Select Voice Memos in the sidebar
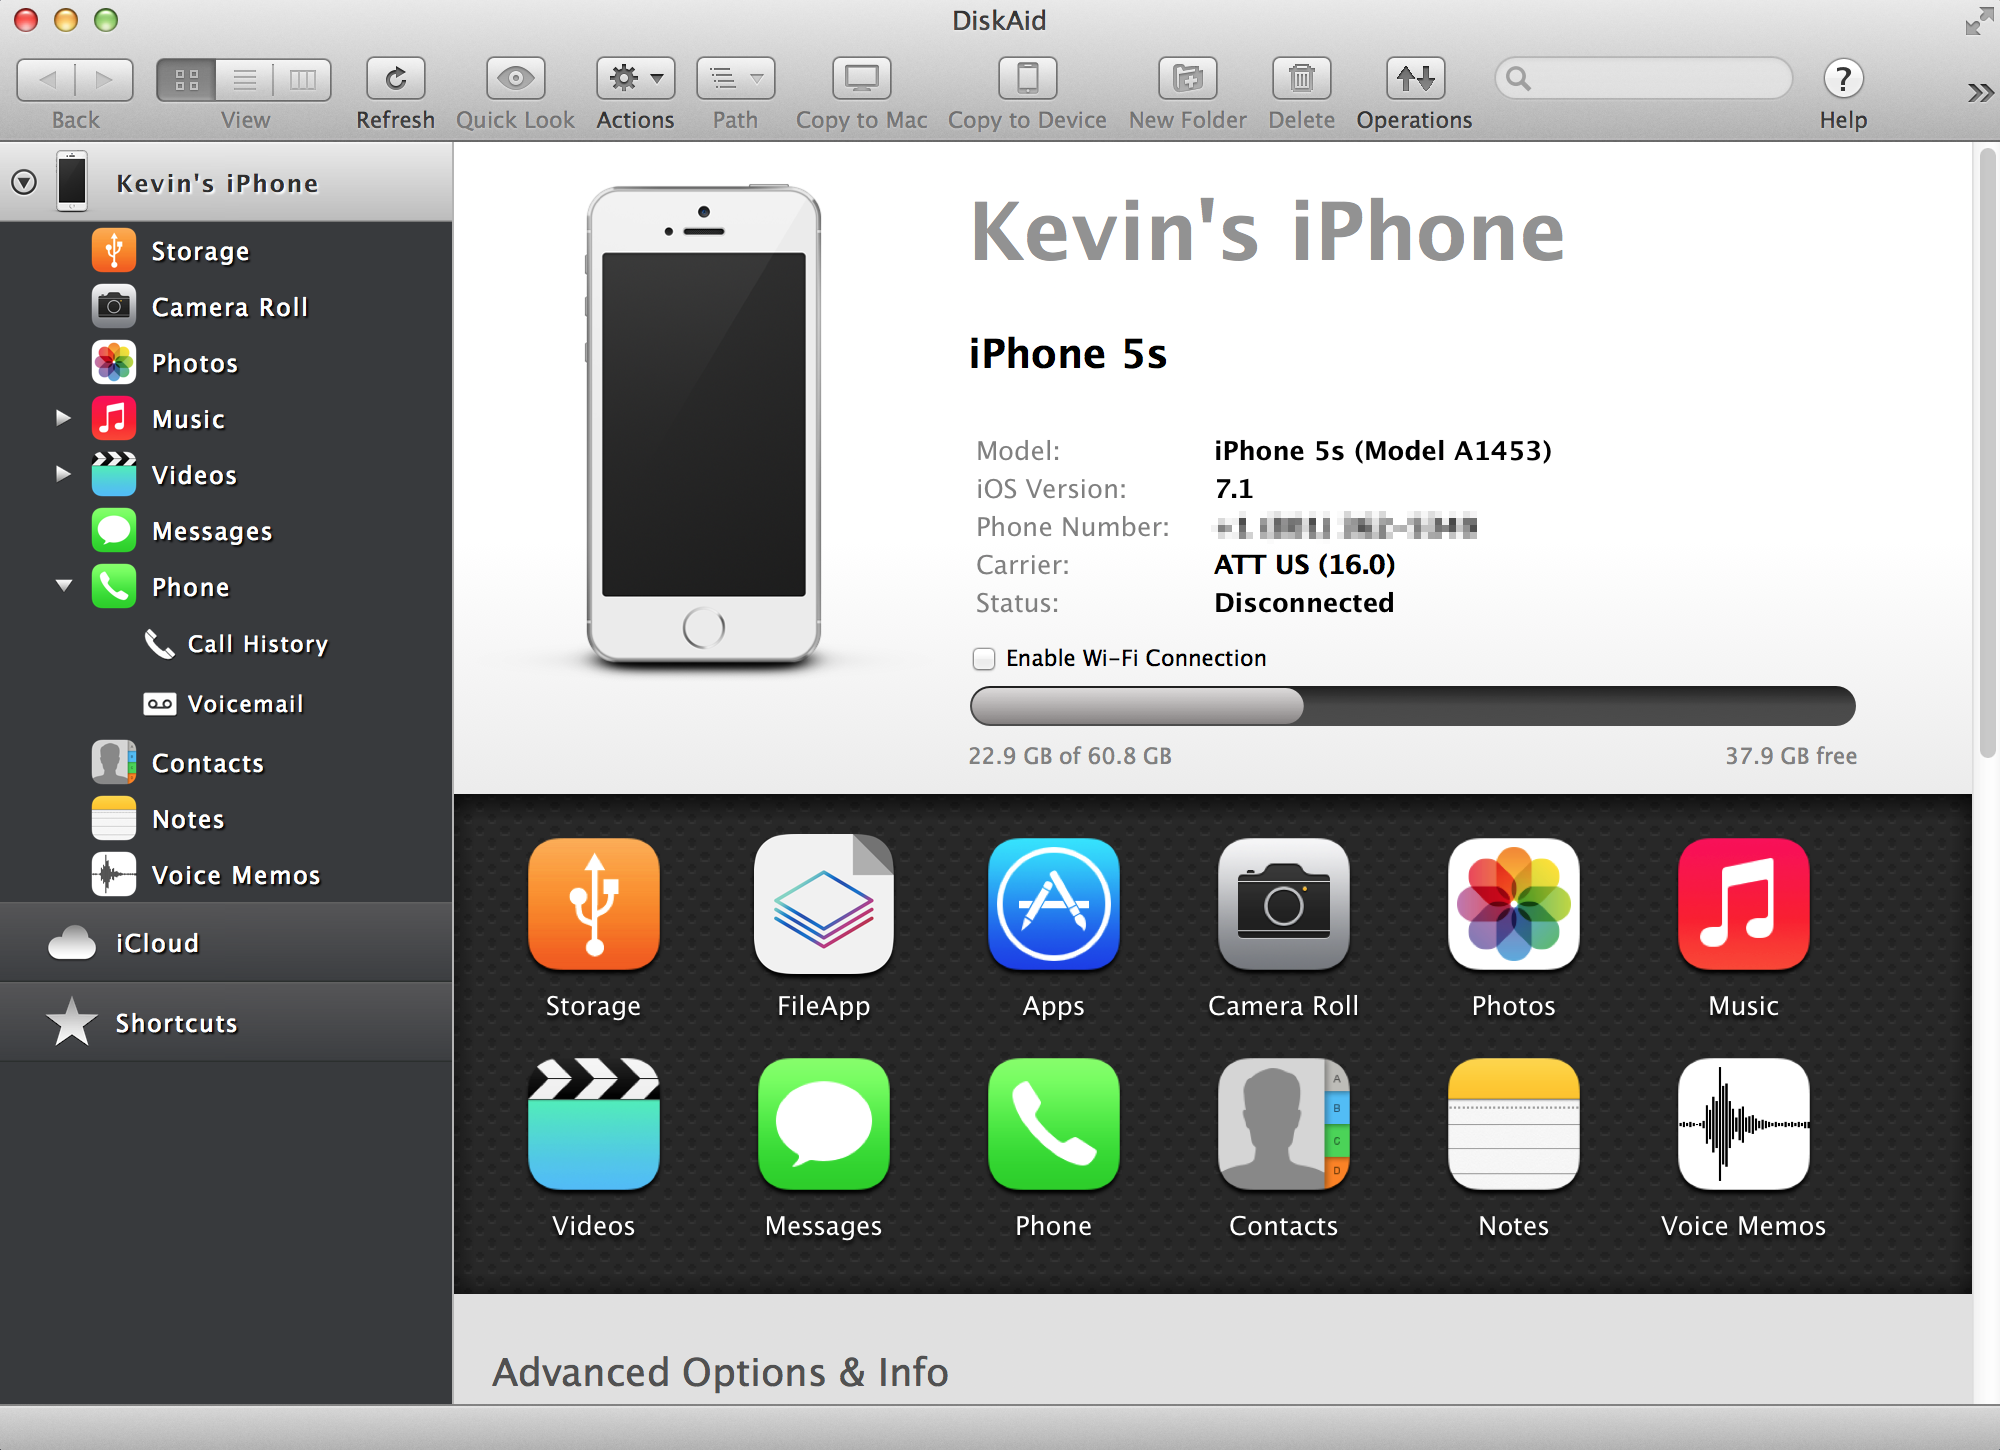The width and height of the screenshot is (2000, 1450). coord(226,875)
